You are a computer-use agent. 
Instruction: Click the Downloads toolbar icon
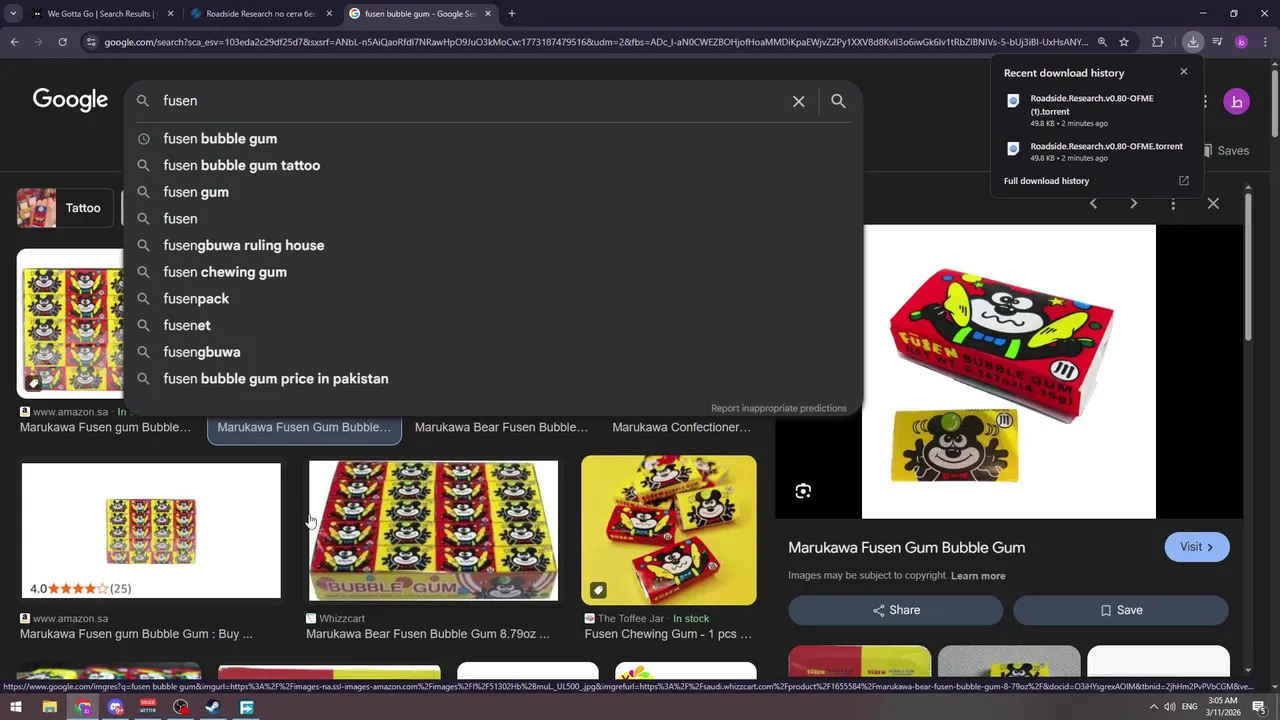1193,42
